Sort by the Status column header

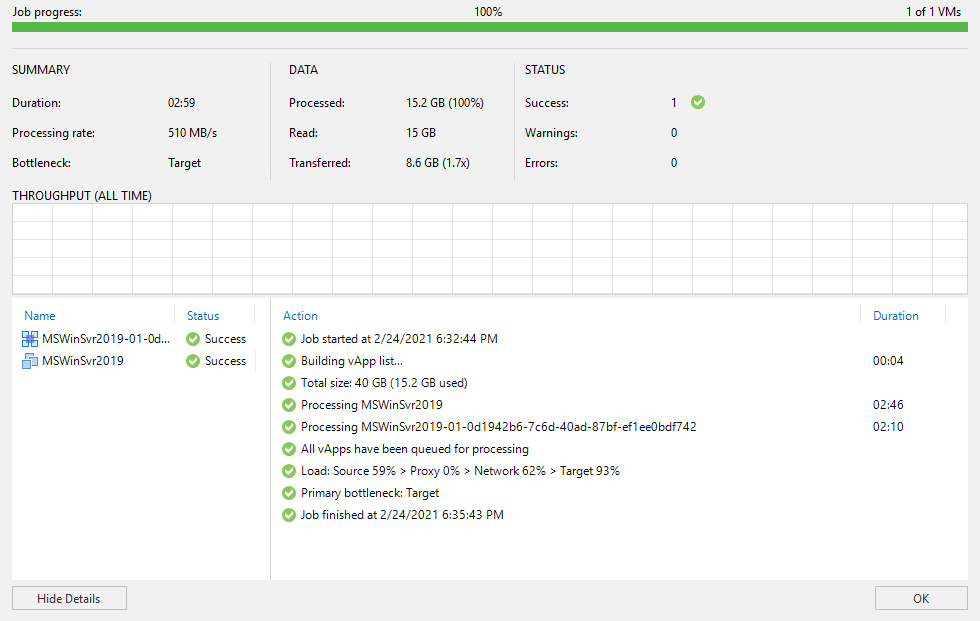pyautogui.click(x=203, y=315)
